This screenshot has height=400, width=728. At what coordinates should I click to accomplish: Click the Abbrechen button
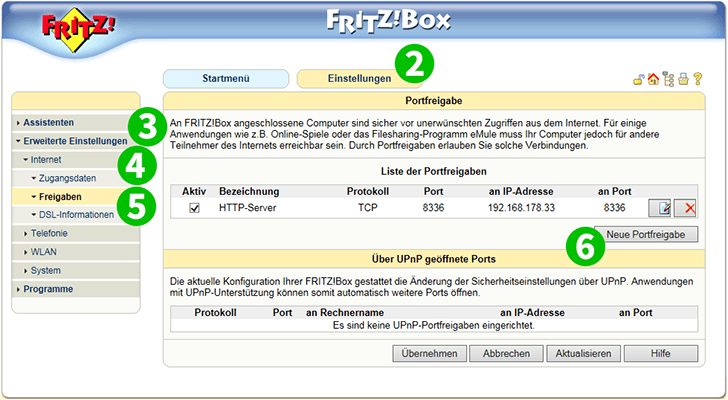(506, 354)
